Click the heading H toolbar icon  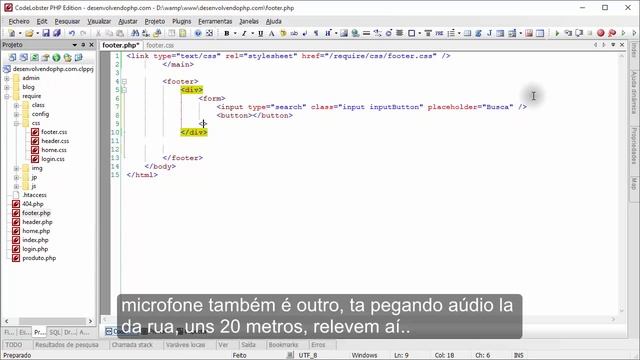[328, 33]
